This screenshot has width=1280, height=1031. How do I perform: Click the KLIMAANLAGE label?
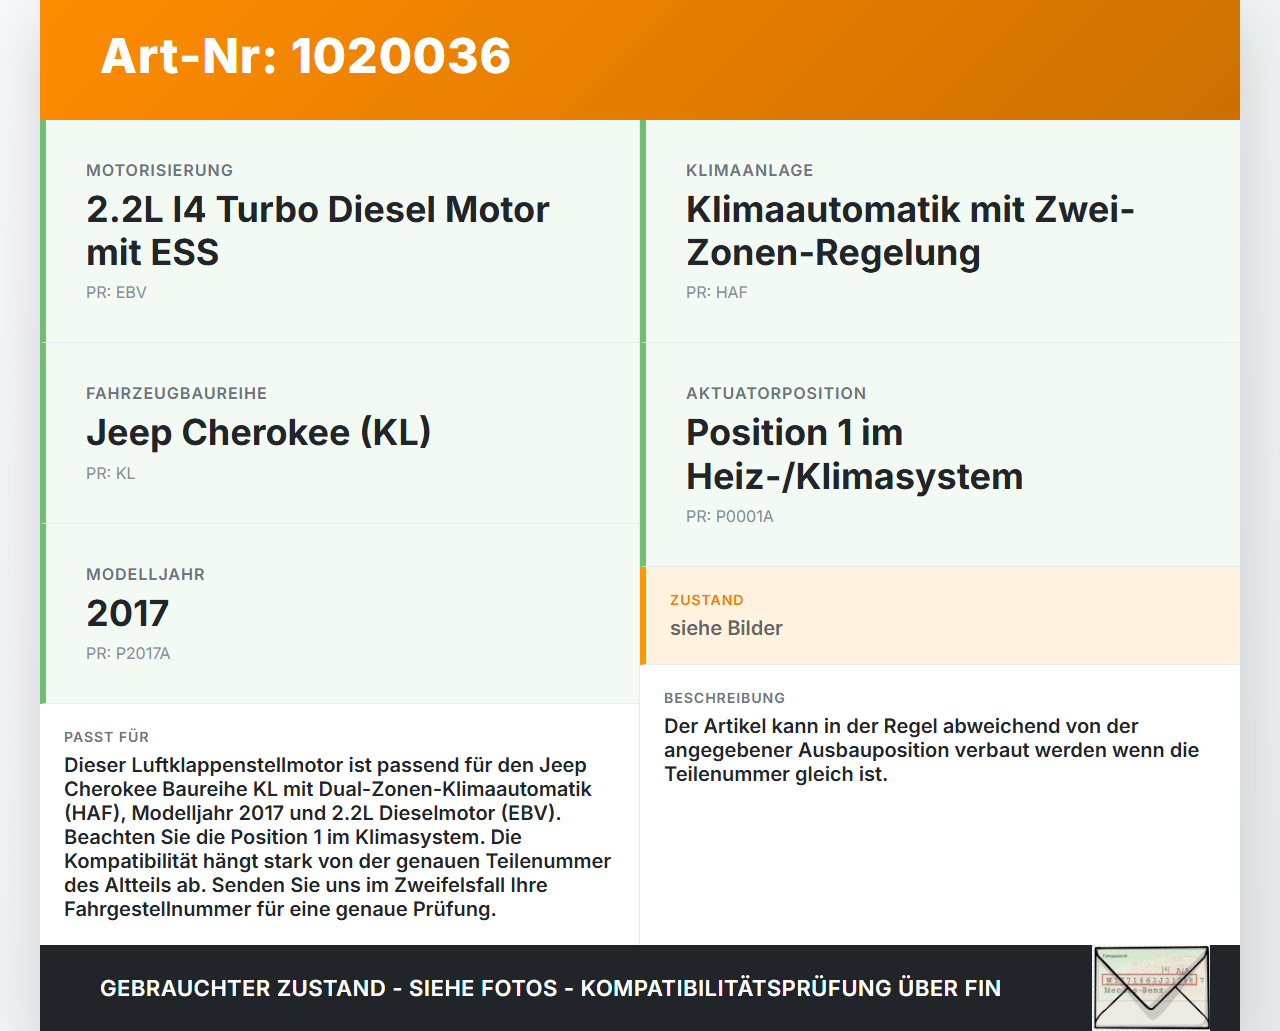point(750,170)
